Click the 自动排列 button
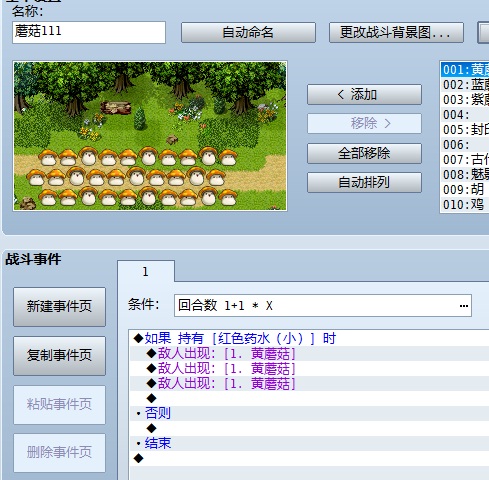The image size is (489, 480). 364,182
